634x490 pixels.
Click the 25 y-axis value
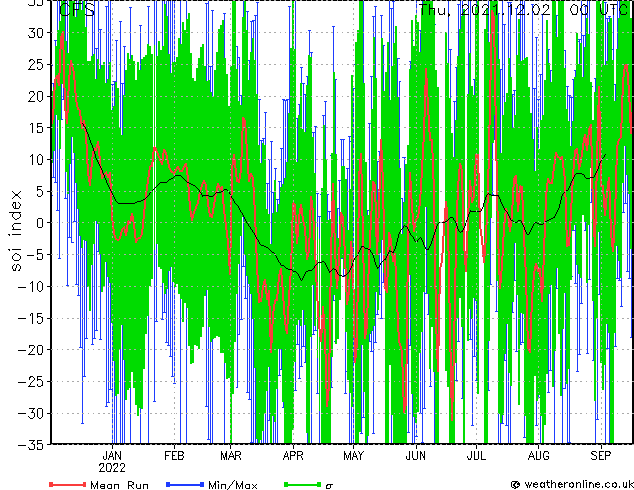click(37, 65)
